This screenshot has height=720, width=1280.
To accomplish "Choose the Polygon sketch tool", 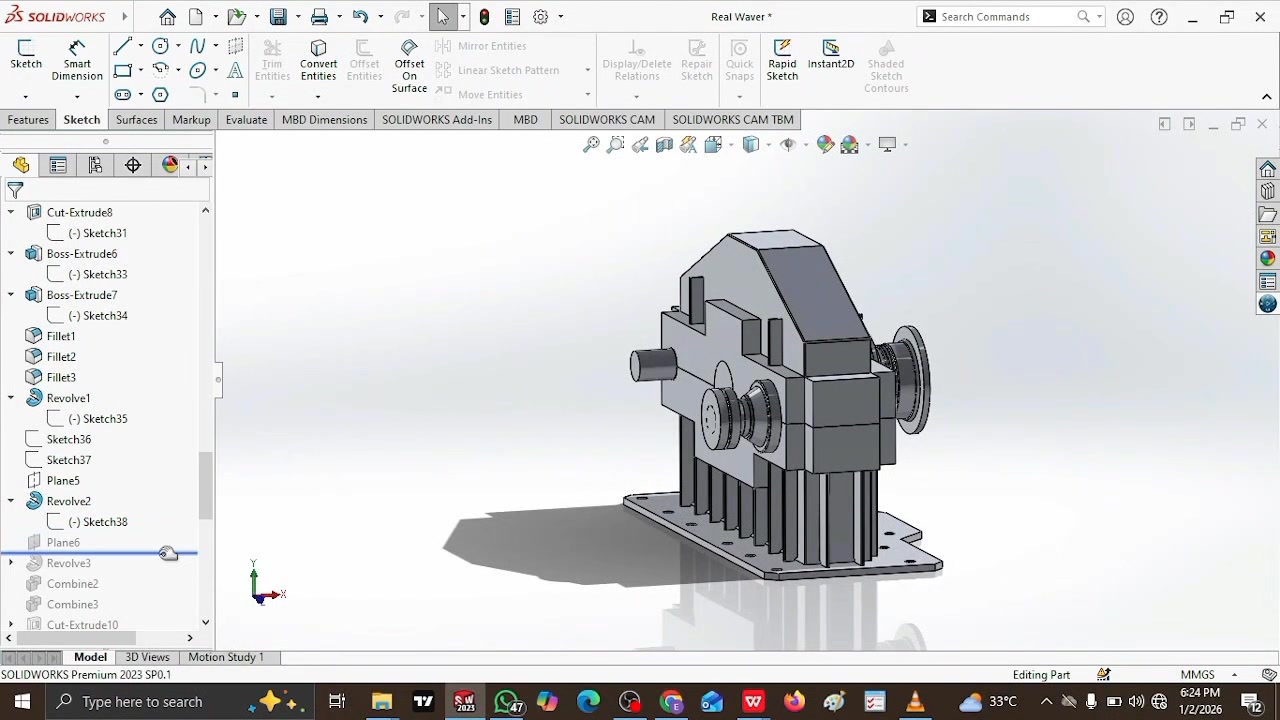I will coord(160,95).
